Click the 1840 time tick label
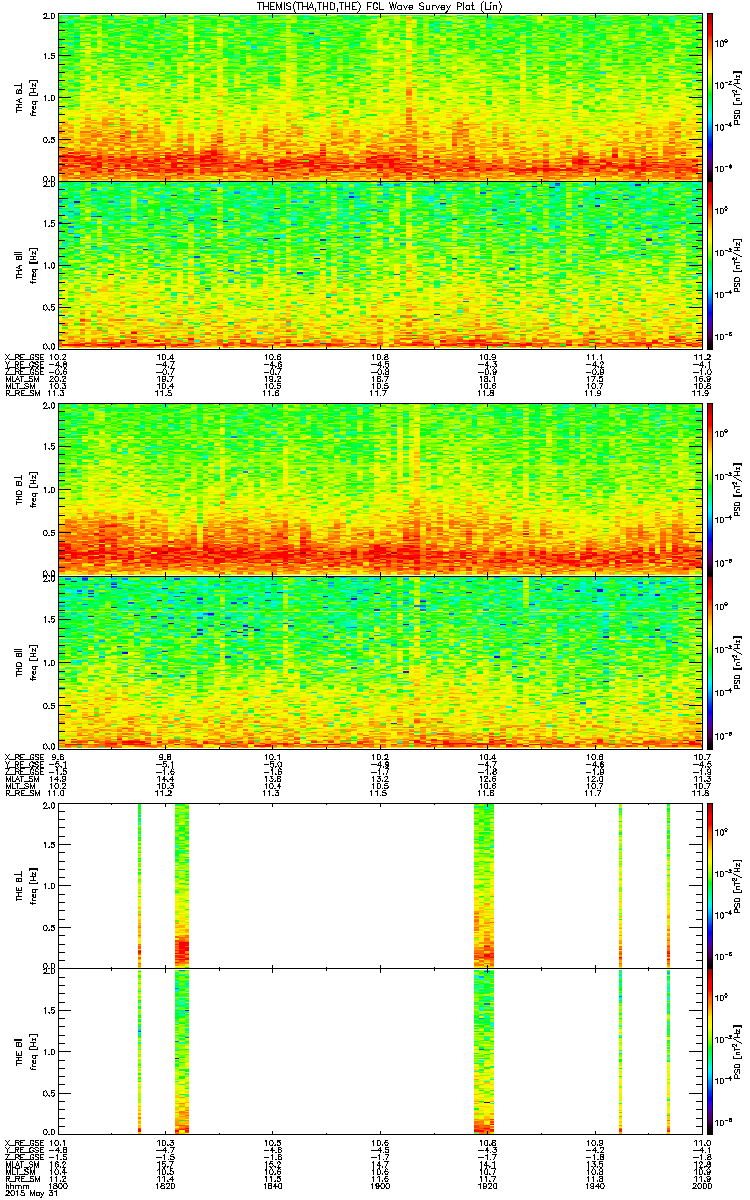 tap(273, 1187)
